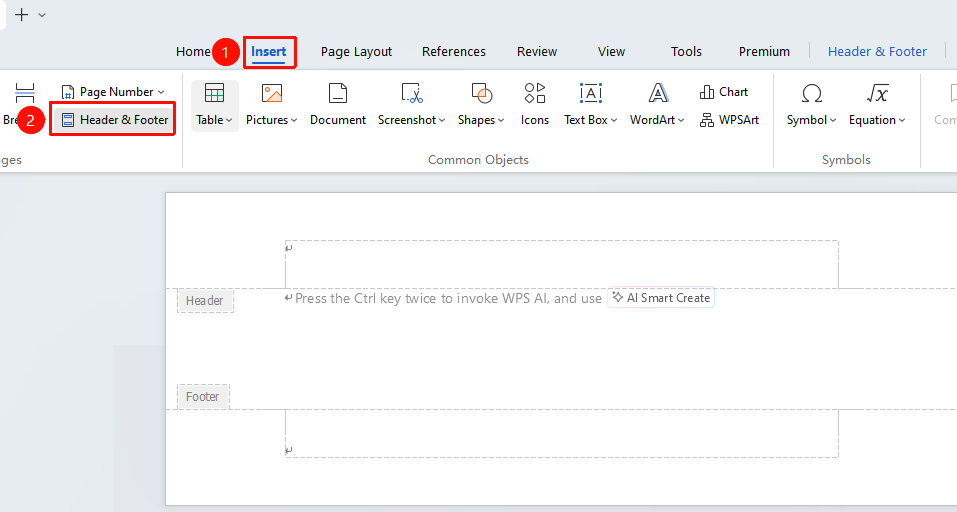
Task: Click the Page Number icon
Action: [x=68, y=92]
